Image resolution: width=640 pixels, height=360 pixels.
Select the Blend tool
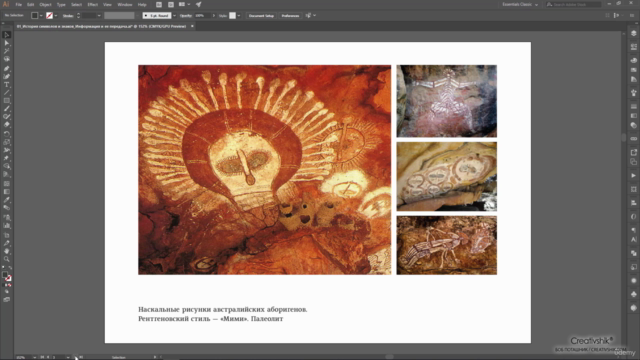coord(7,208)
